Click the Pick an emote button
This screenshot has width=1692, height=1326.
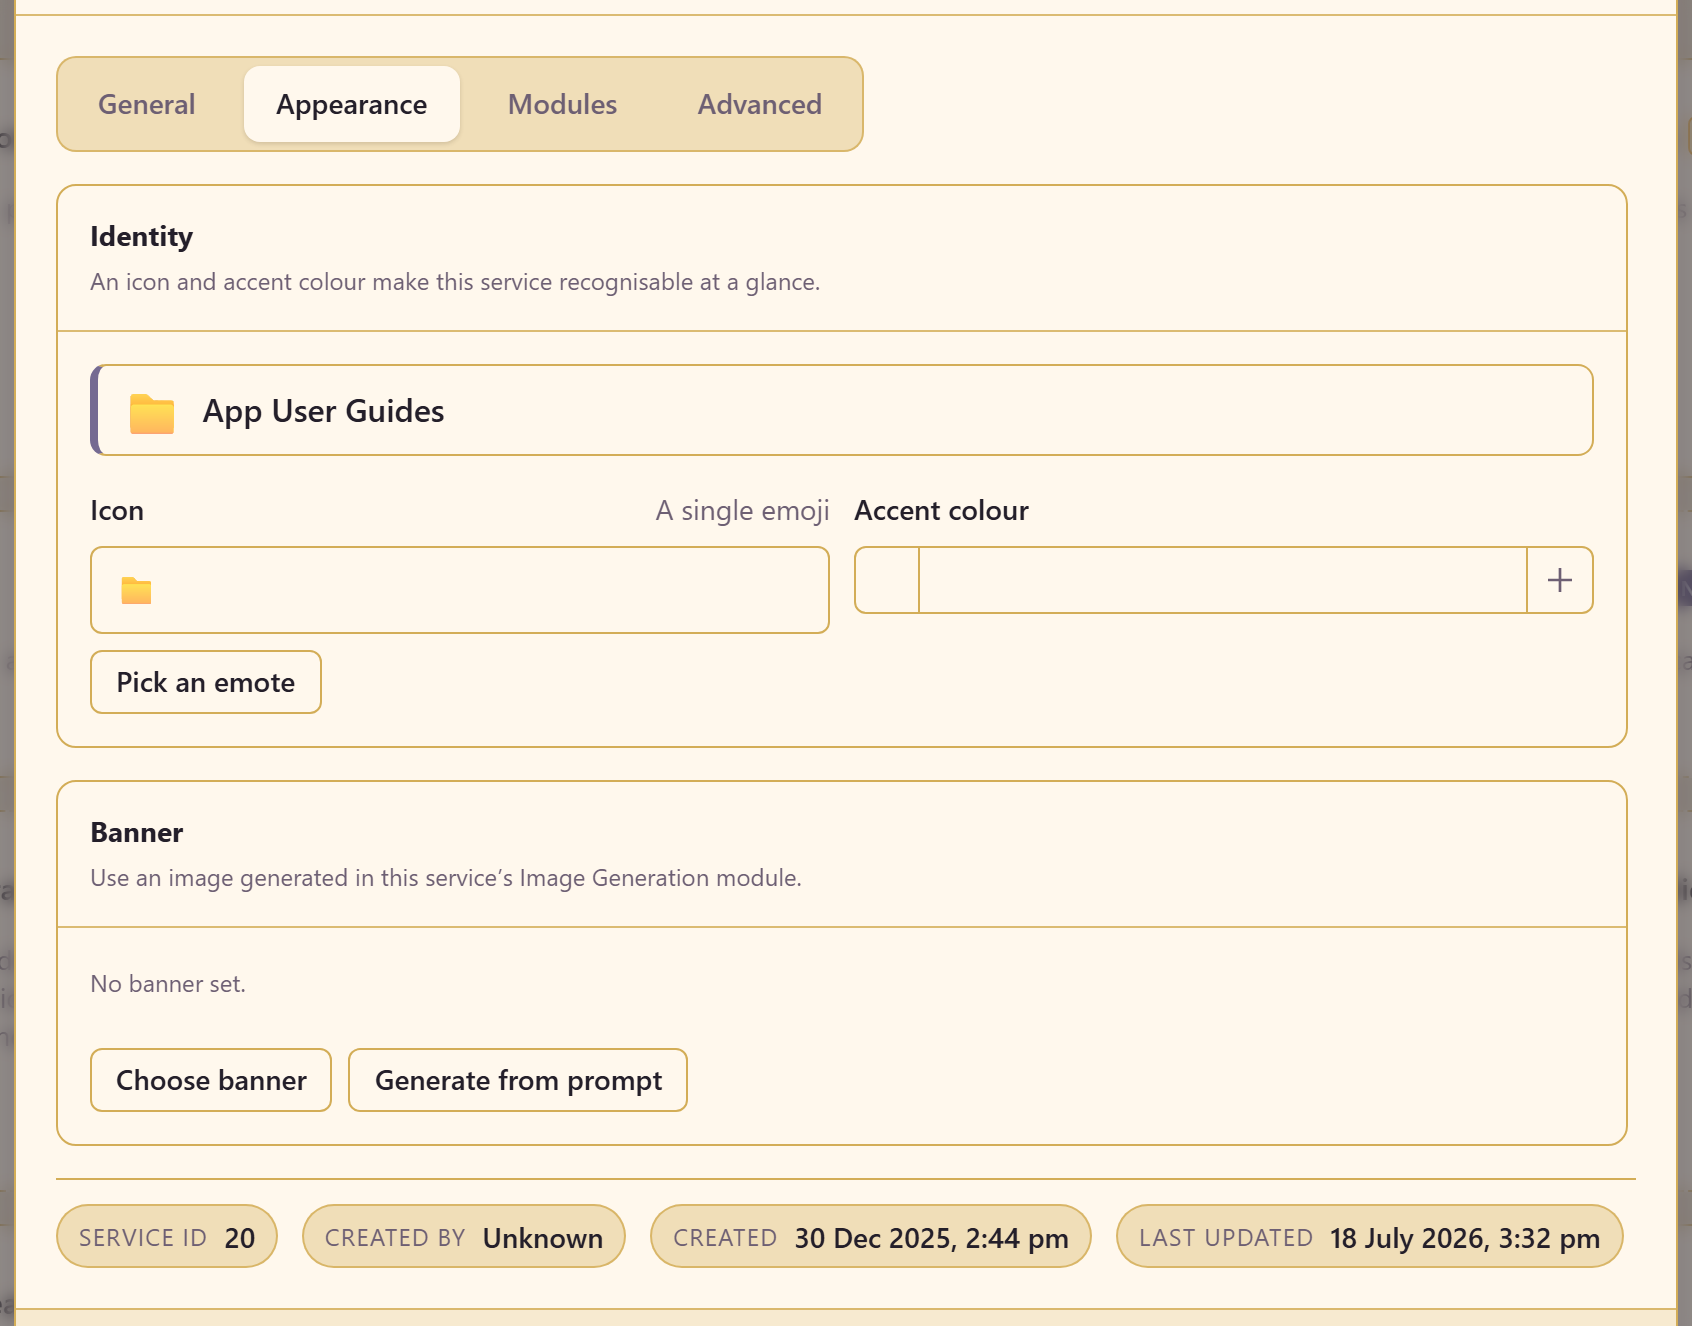[x=206, y=682]
